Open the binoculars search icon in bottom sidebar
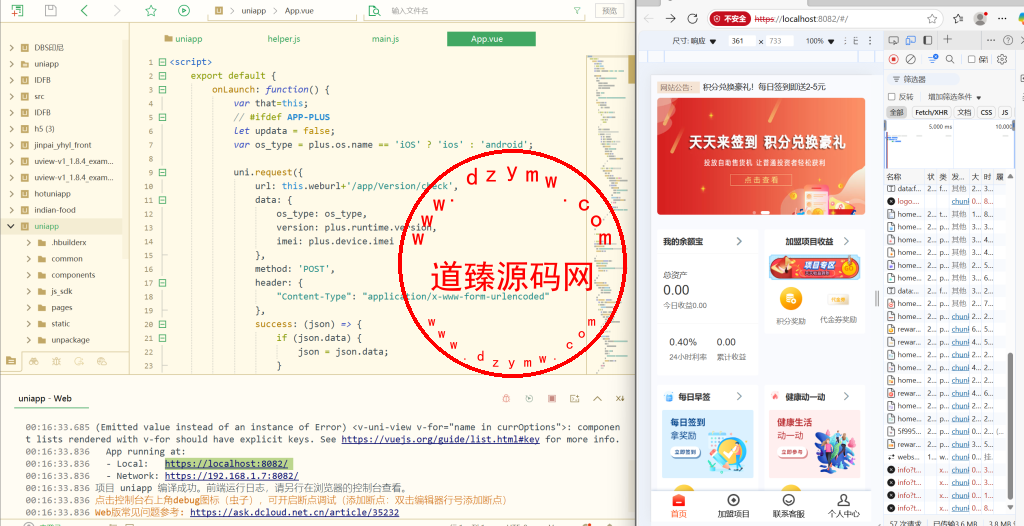 (33, 361)
